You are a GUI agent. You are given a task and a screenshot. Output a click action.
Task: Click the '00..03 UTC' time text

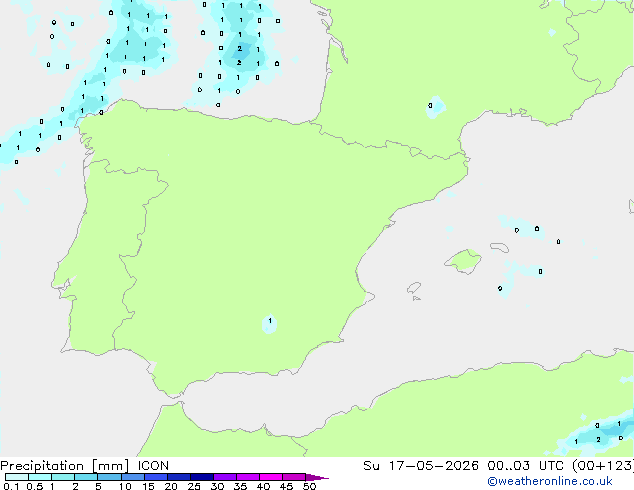pyautogui.click(x=526, y=466)
